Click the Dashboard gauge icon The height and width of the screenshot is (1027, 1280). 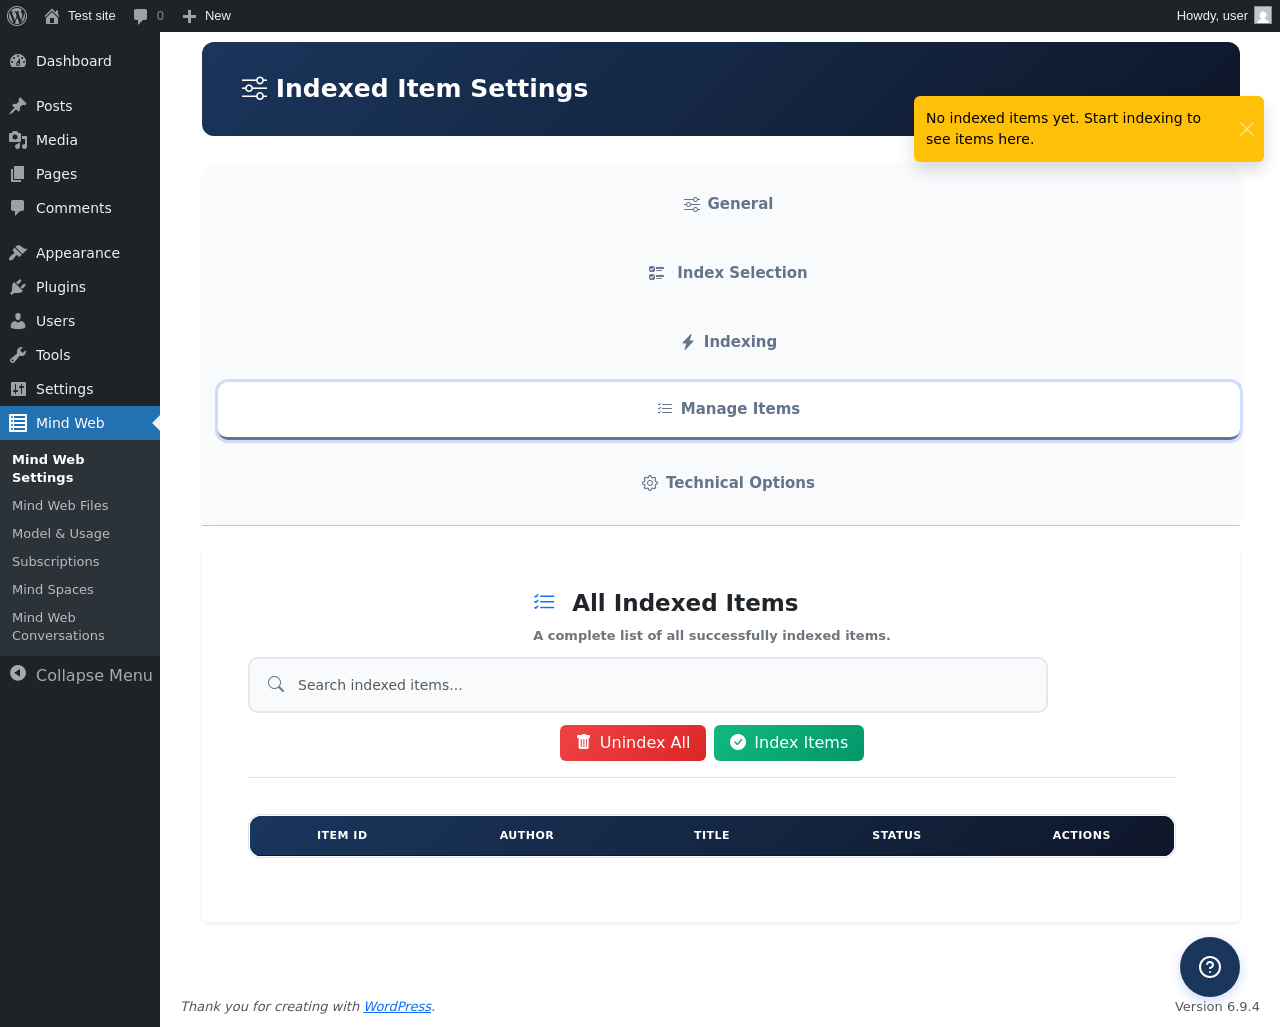(x=18, y=61)
